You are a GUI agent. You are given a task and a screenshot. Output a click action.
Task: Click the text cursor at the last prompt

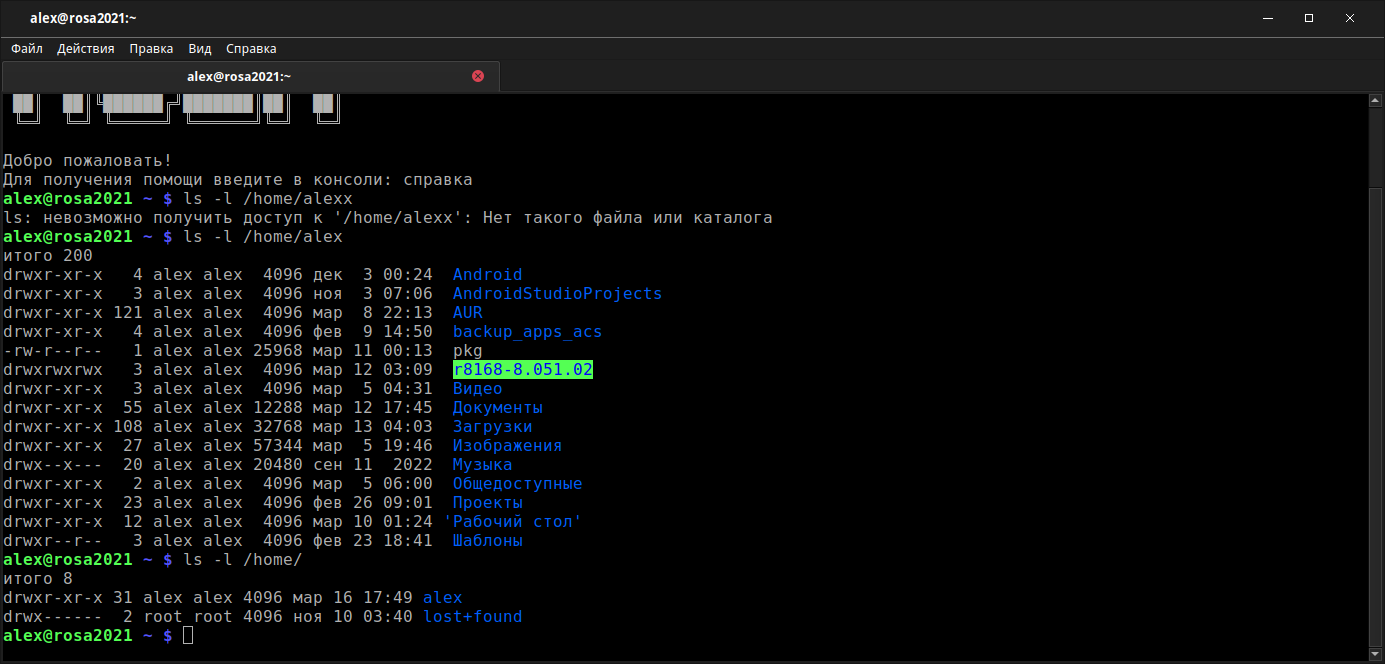click(188, 635)
